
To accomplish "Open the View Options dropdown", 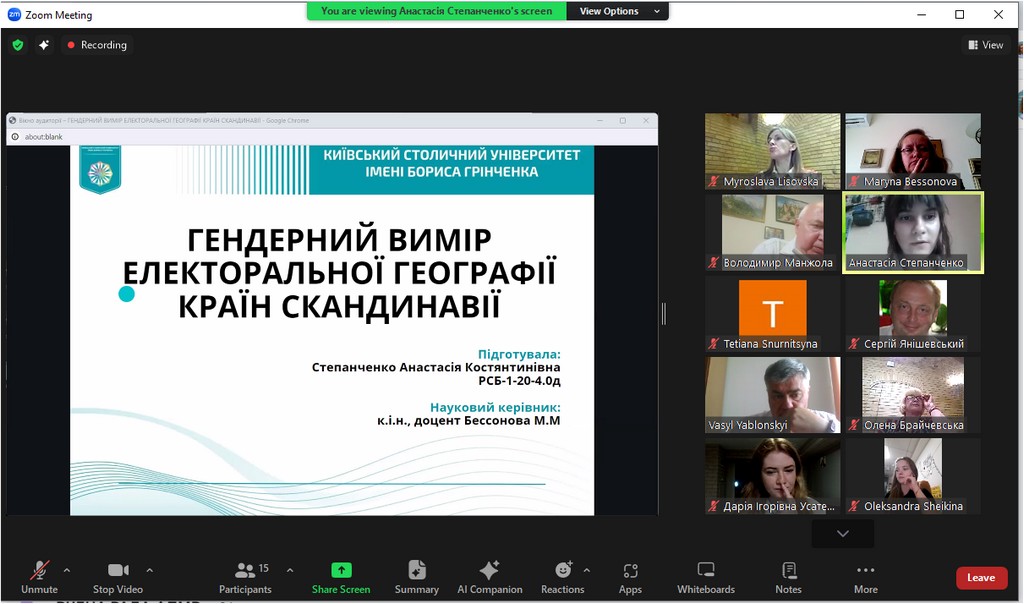I will tap(617, 11).
